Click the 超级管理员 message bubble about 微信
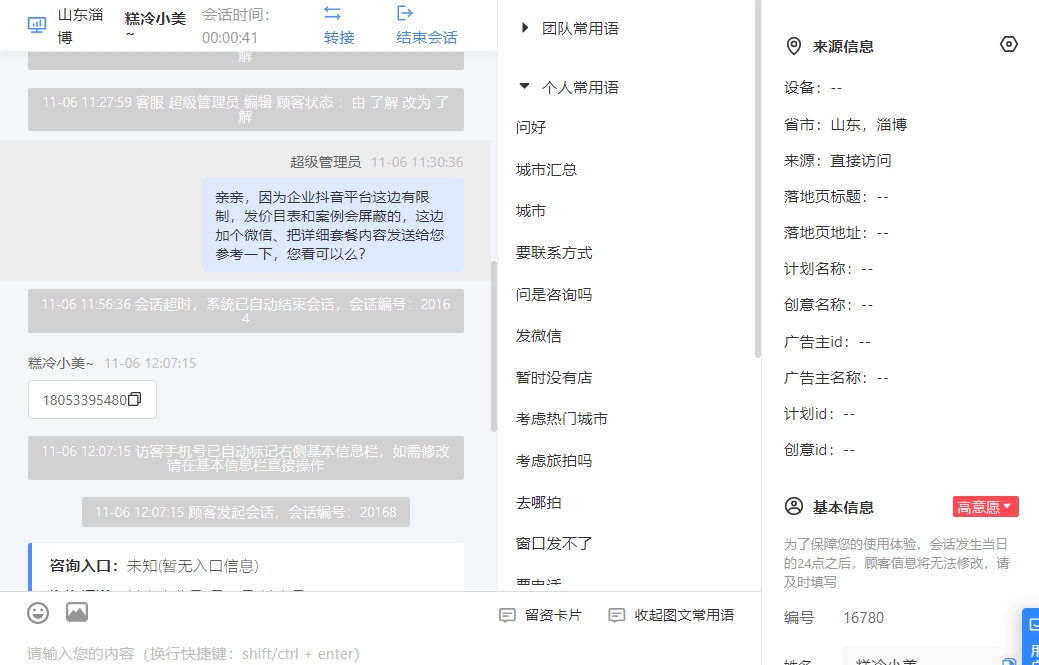Screen dimensions: 1039x665 [x=333, y=225]
